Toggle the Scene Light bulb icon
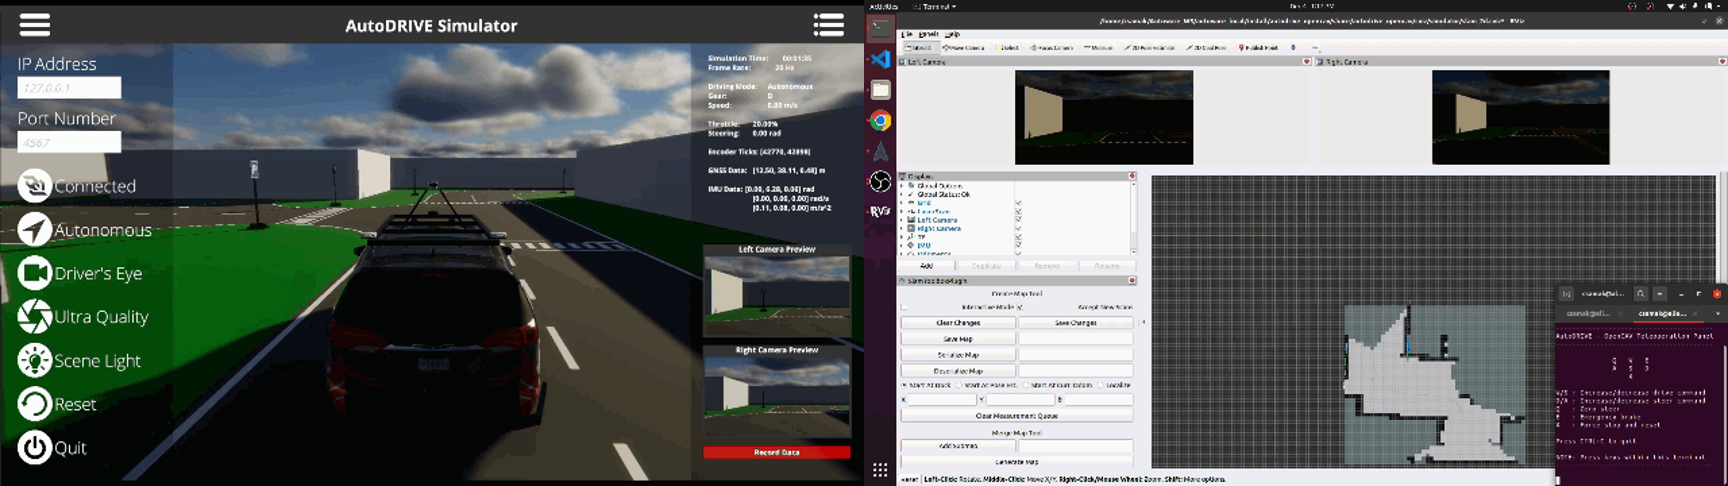 pyautogui.click(x=35, y=360)
